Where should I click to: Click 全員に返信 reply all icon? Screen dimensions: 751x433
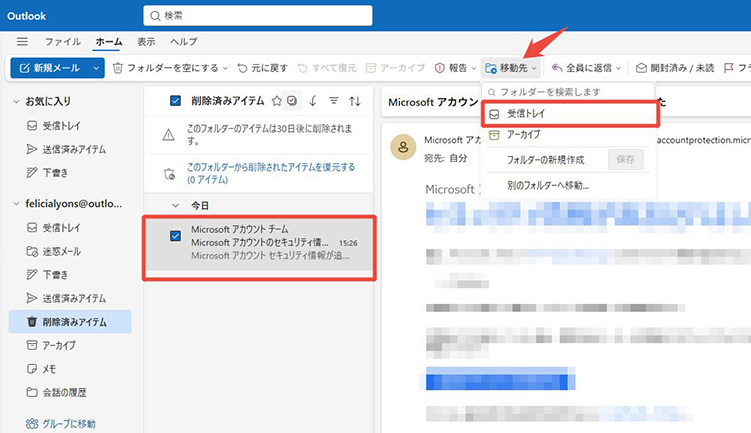tap(557, 68)
